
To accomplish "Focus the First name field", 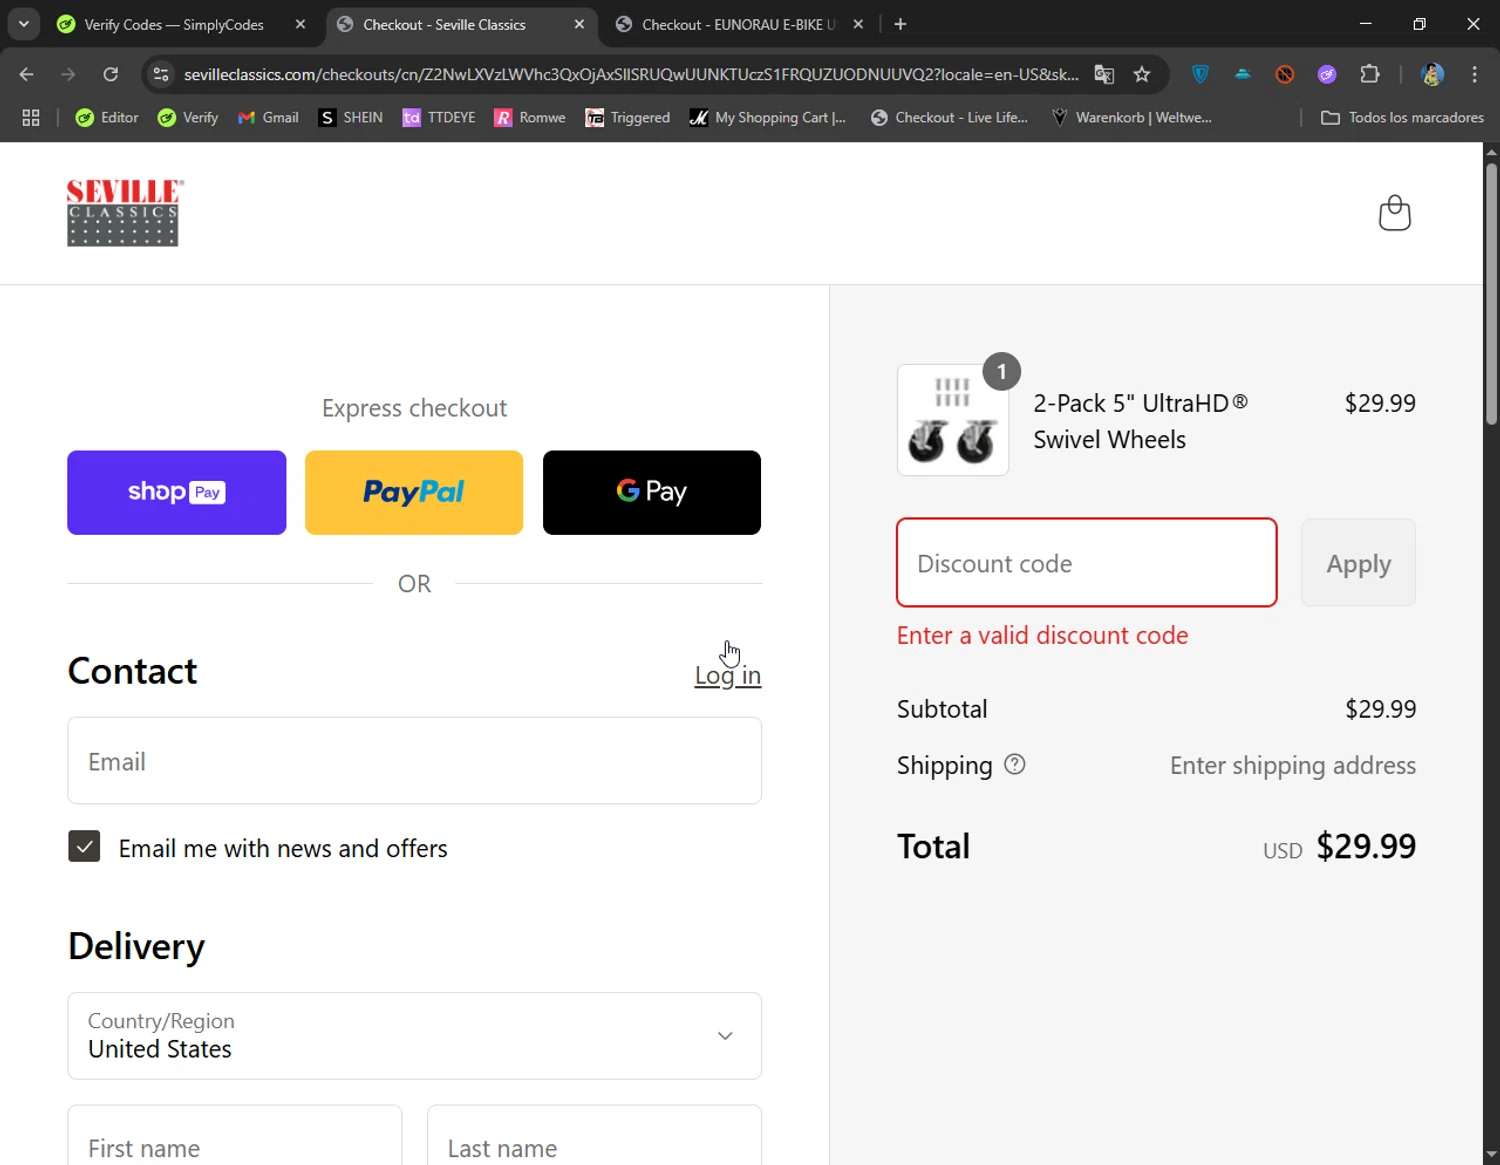I will pyautogui.click(x=235, y=1136).
